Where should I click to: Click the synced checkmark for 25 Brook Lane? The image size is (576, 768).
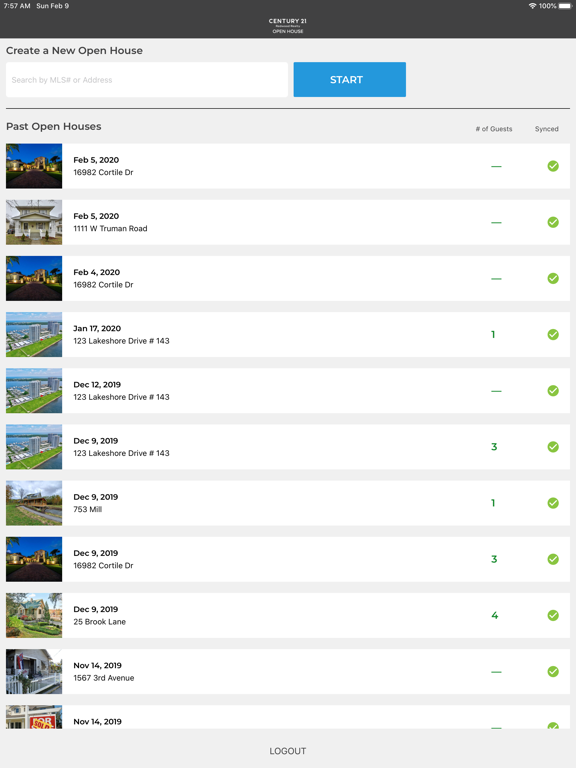(x=553, y=615)
